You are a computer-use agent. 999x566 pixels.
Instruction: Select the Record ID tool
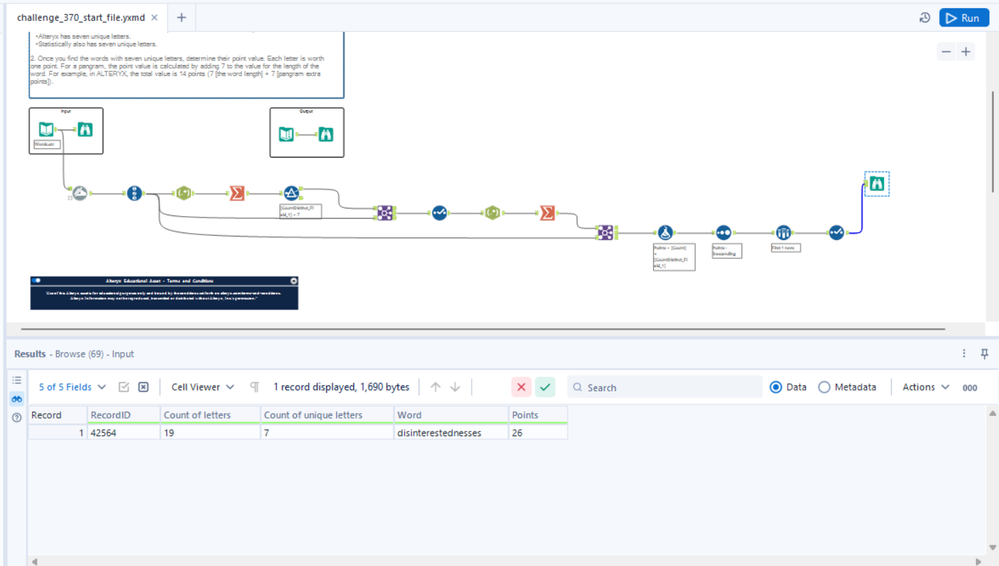point(134,193)
